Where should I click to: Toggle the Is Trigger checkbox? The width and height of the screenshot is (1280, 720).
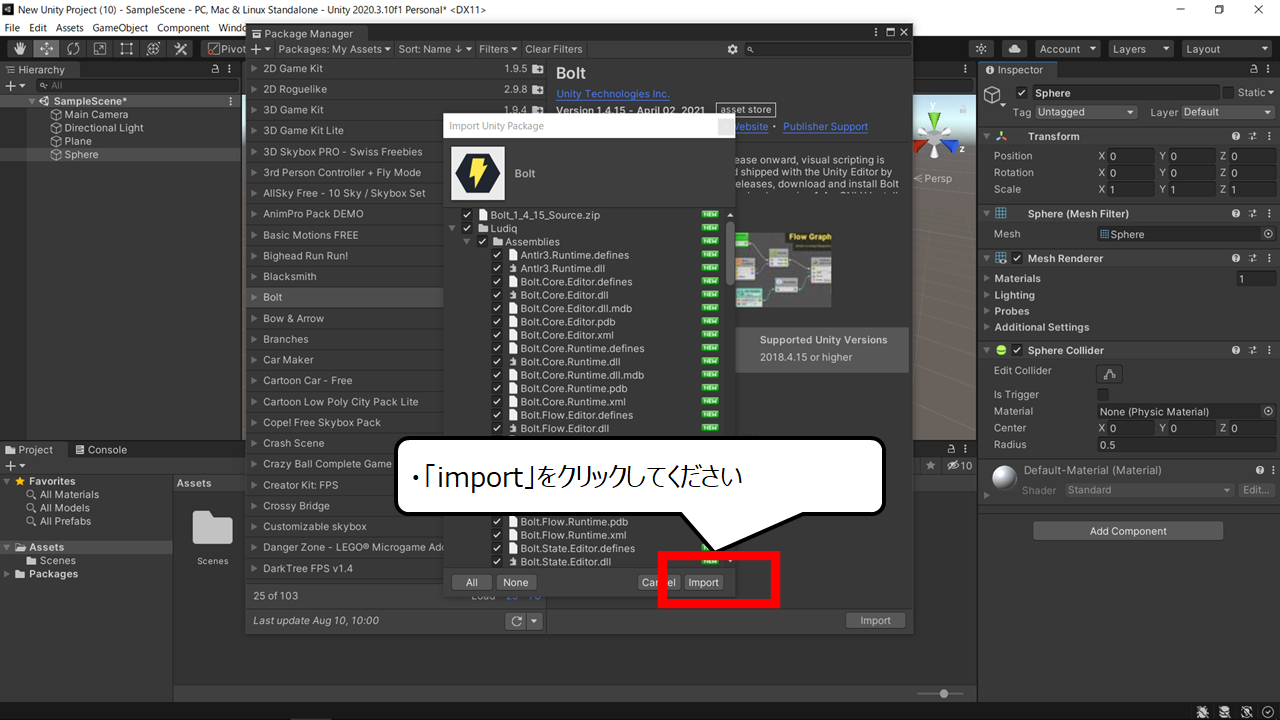pyautogui.click(x=1103, y=395)
